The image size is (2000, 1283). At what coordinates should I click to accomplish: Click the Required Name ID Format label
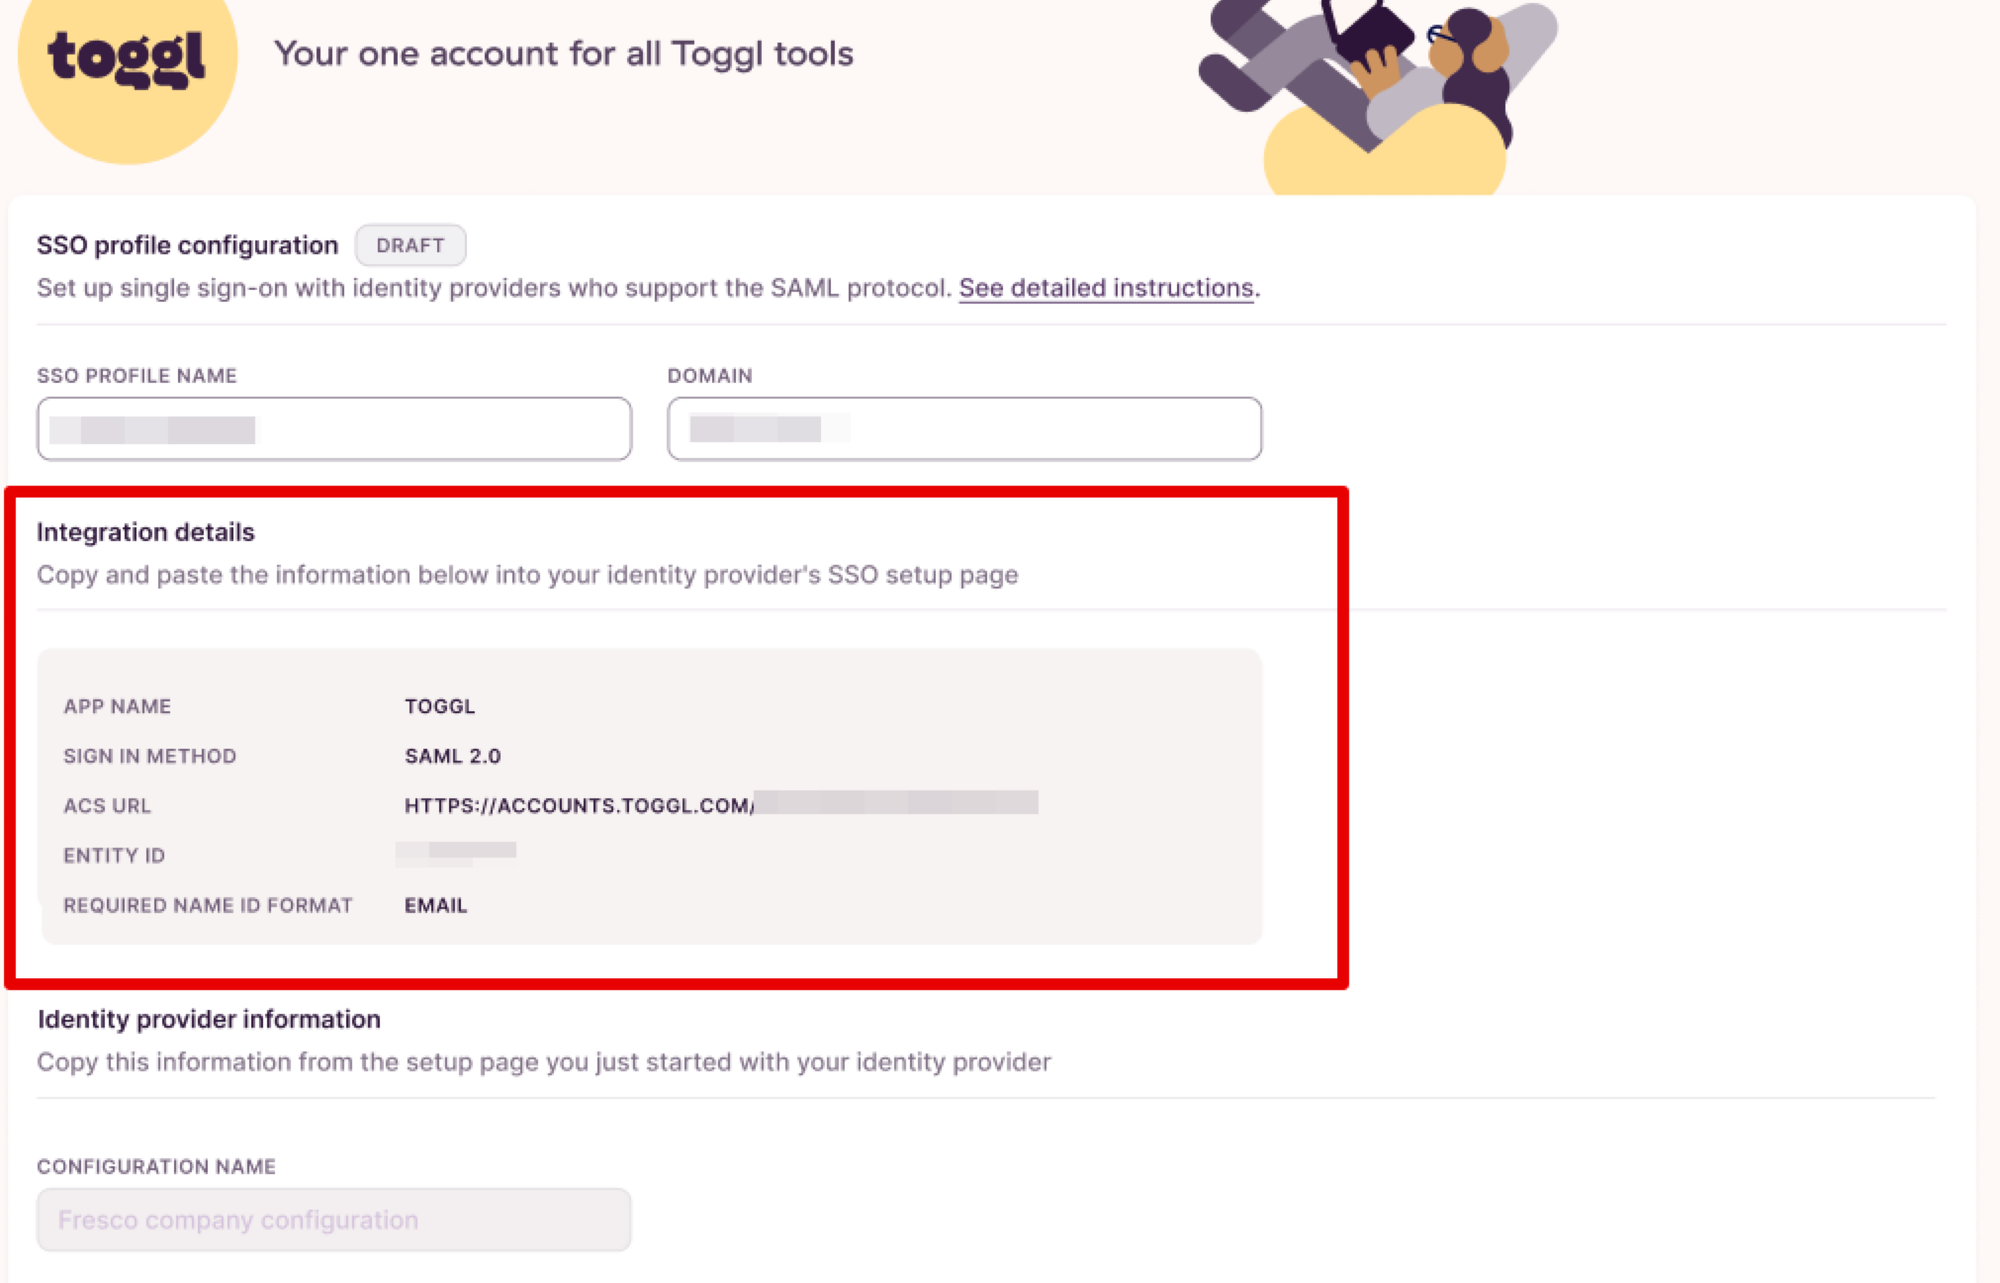pyautogui.click(x=207, y=905)
